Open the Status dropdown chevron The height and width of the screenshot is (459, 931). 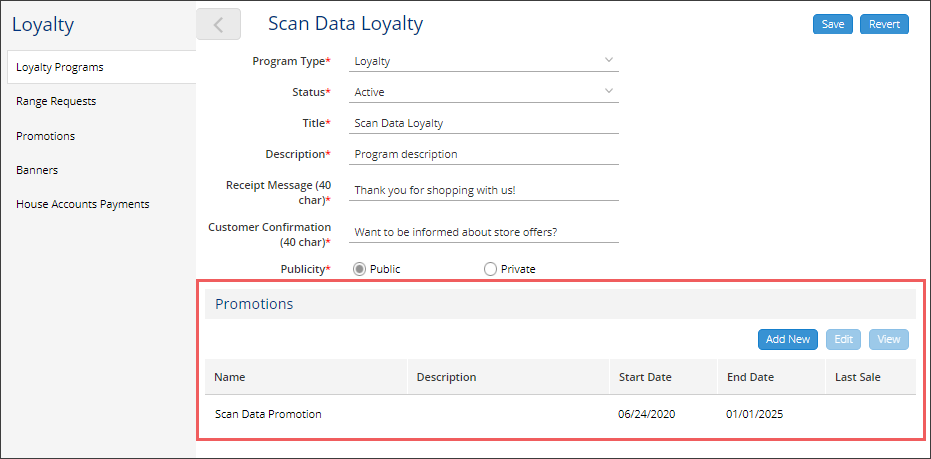coord(609,91)
